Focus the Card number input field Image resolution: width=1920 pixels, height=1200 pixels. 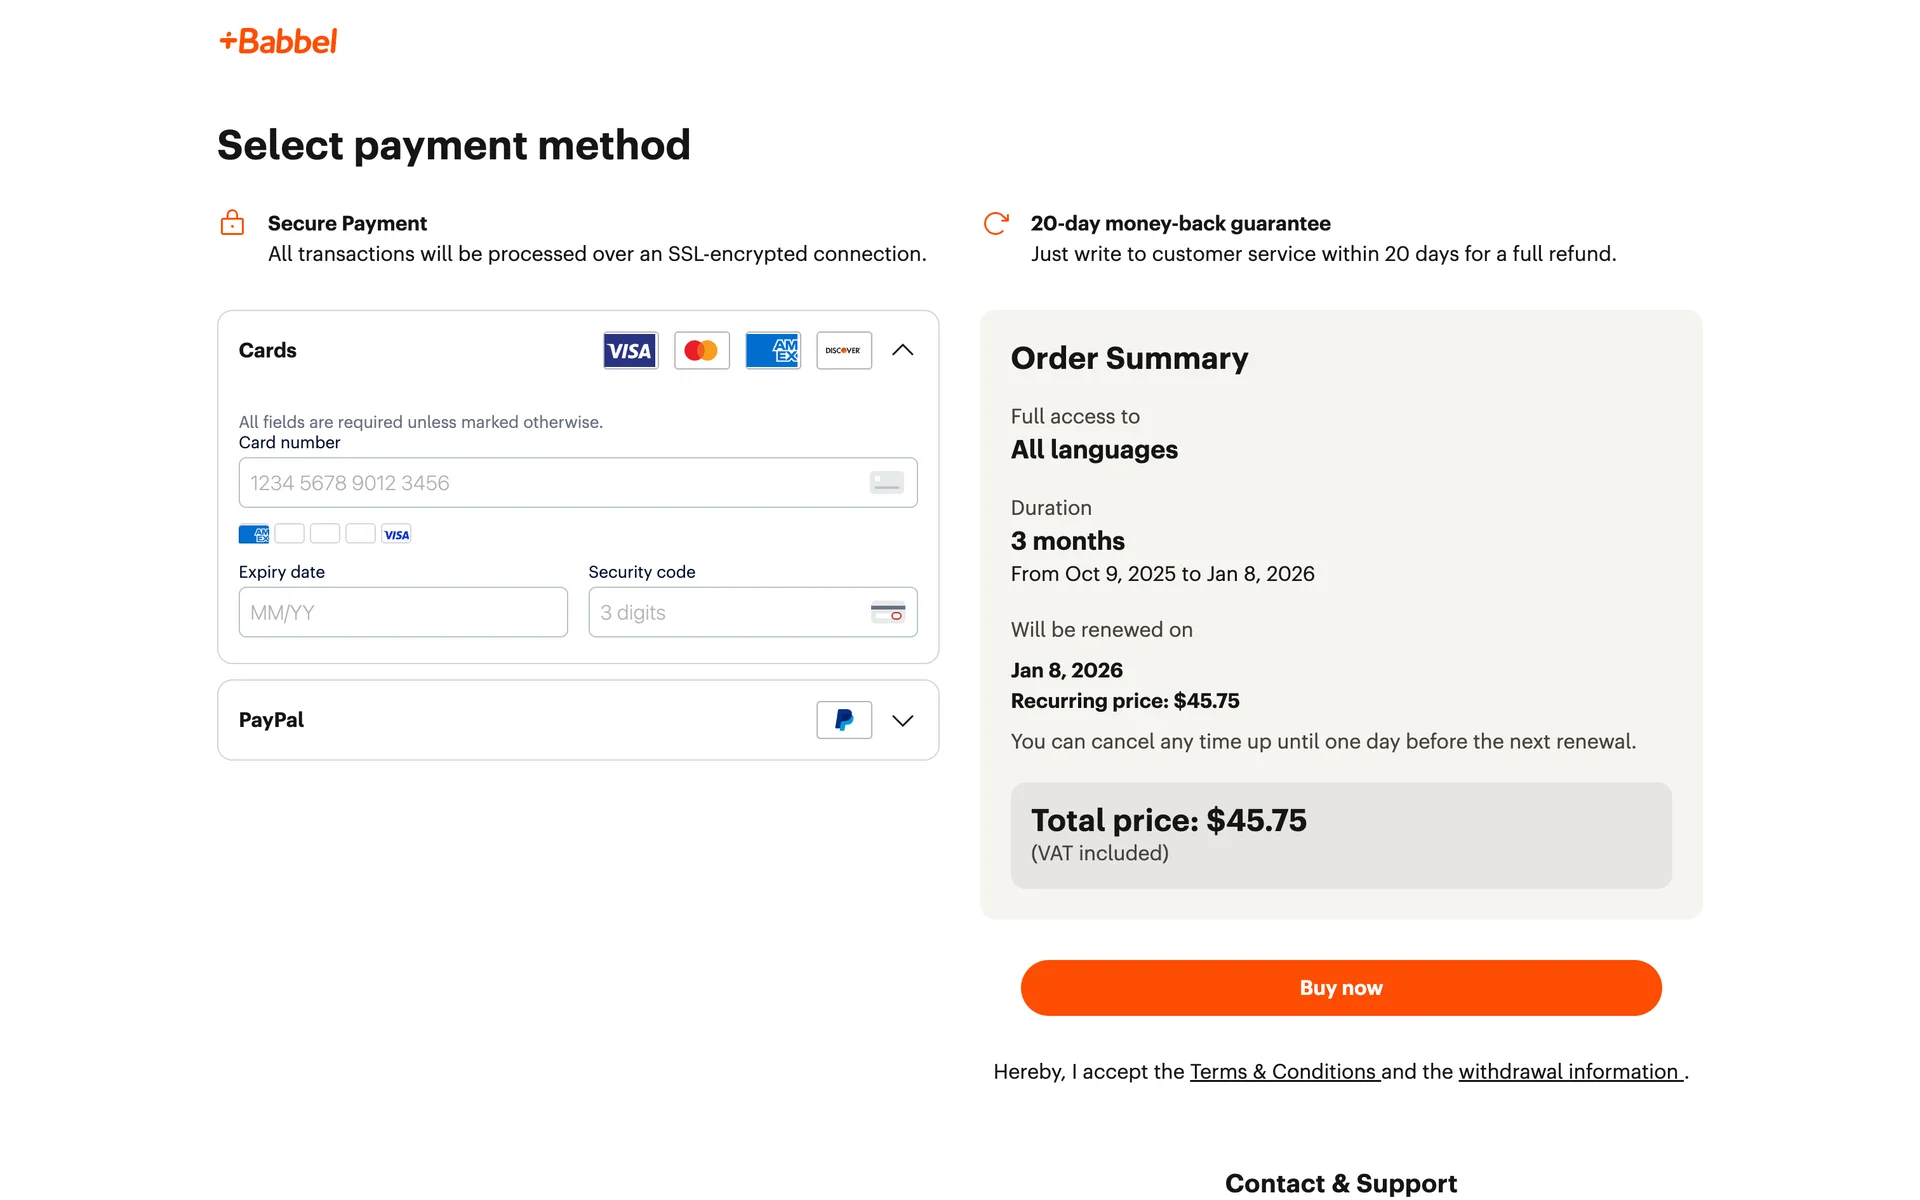coord(550,483)
